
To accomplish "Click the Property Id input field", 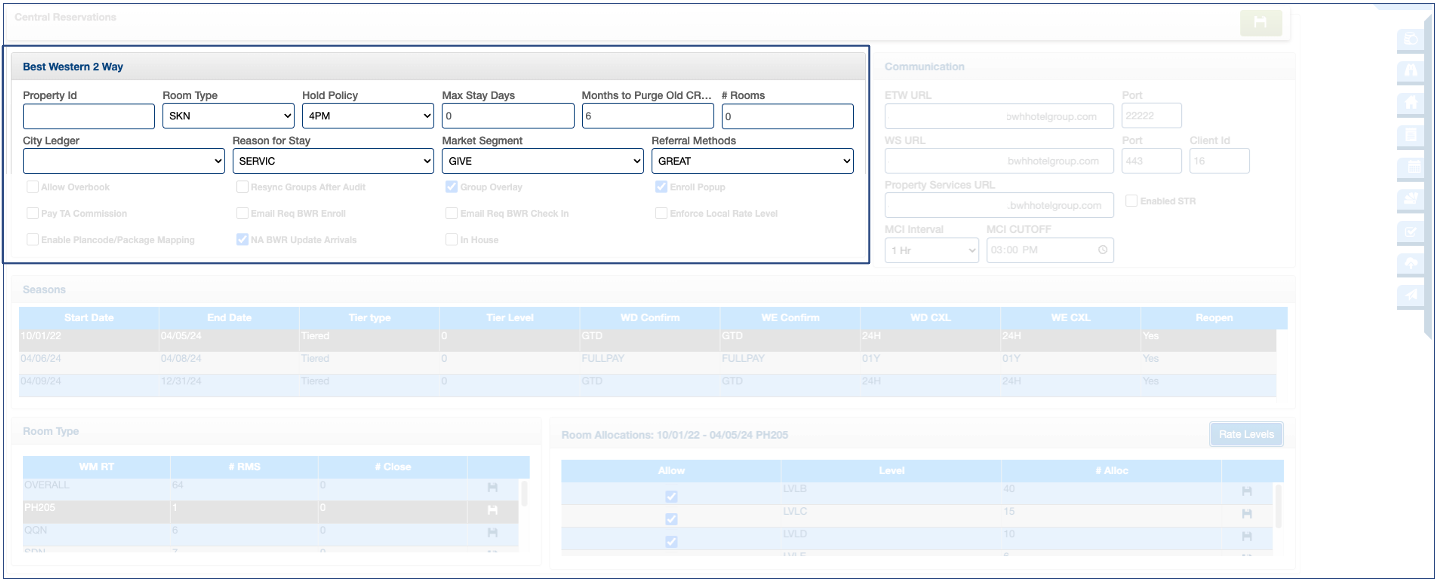I will click(x=88, y=116).
